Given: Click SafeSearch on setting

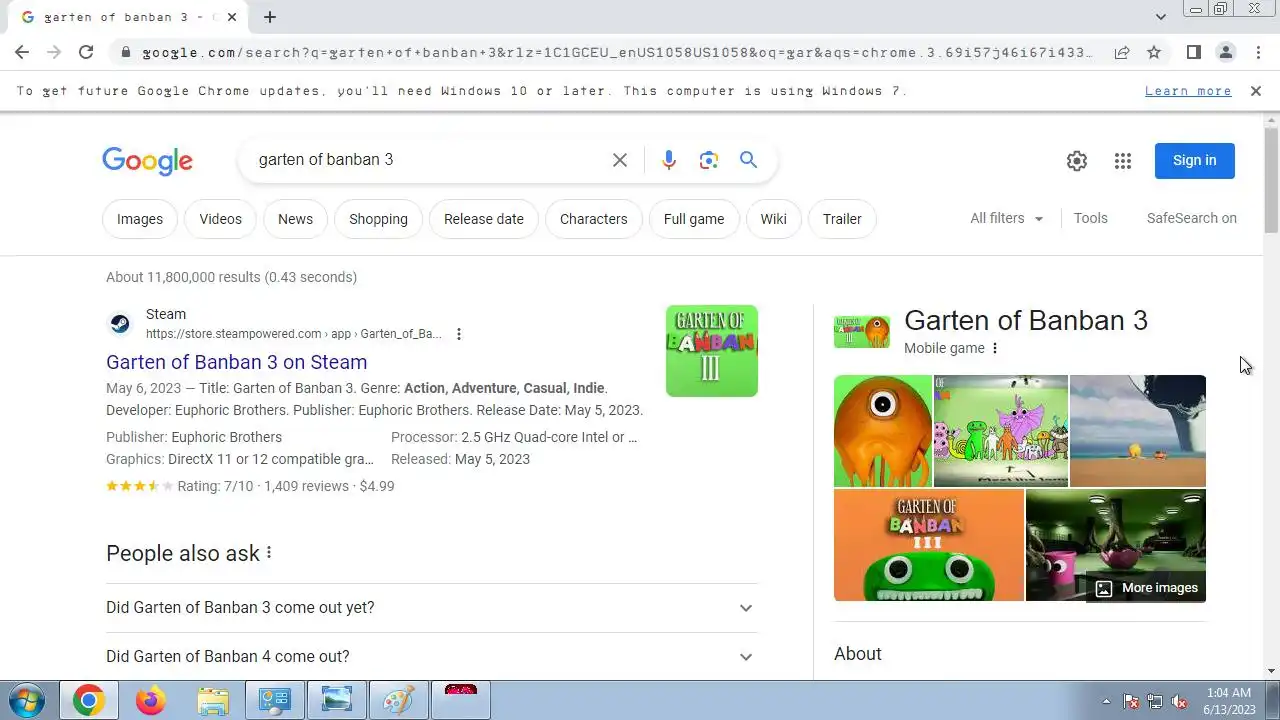Looking at the screenshot, I should click(1191, 218).
